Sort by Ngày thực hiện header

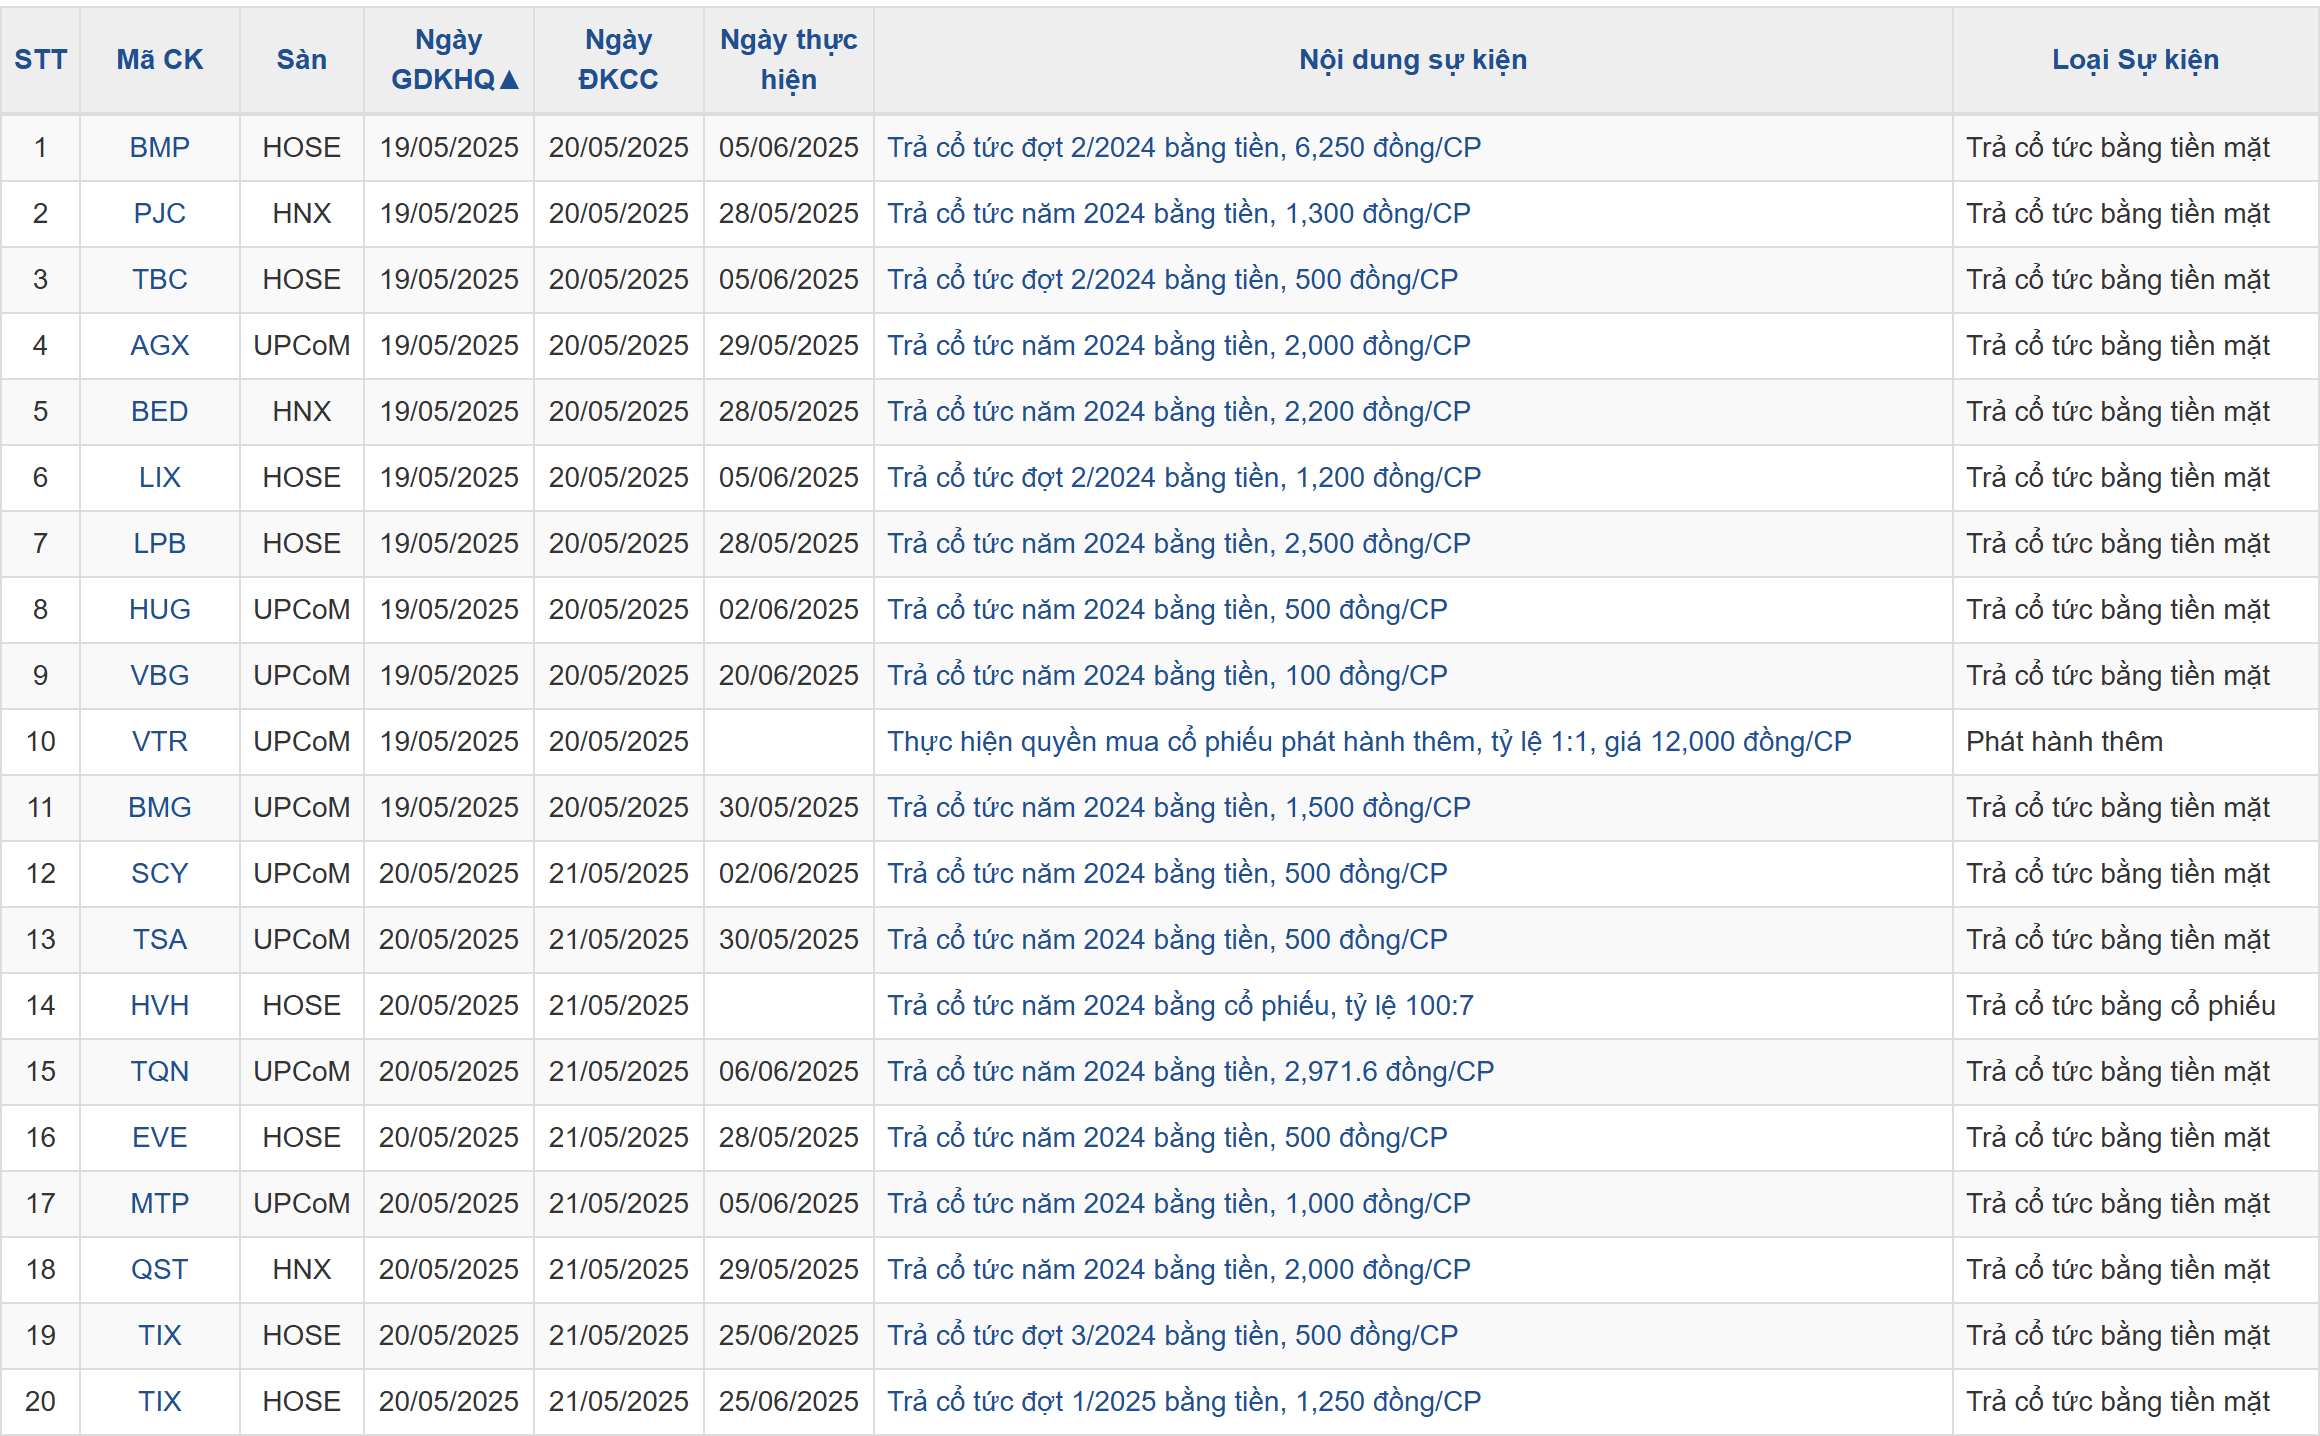click(x=789, y=60)
